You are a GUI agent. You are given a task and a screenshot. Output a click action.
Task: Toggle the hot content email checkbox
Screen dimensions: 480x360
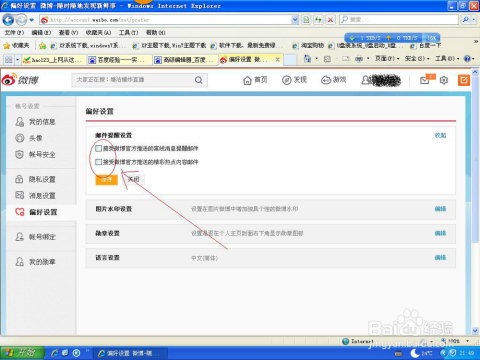pos(98,162)
